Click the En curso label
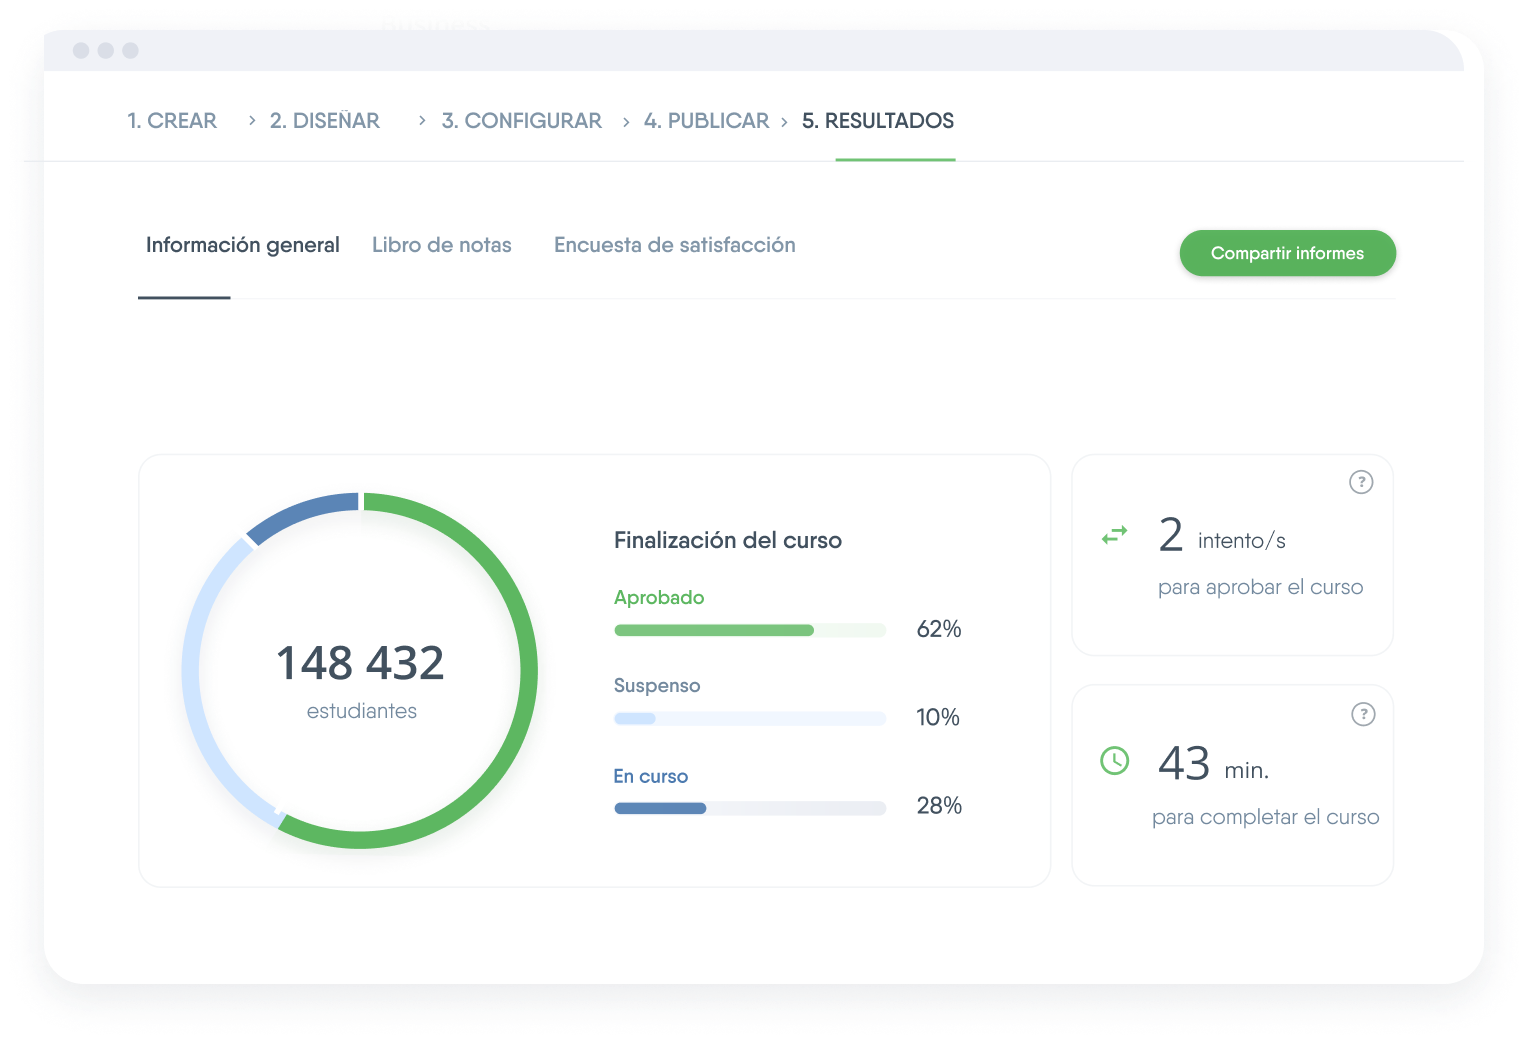Viewport: 1528px width, 1042px height. 651,776
